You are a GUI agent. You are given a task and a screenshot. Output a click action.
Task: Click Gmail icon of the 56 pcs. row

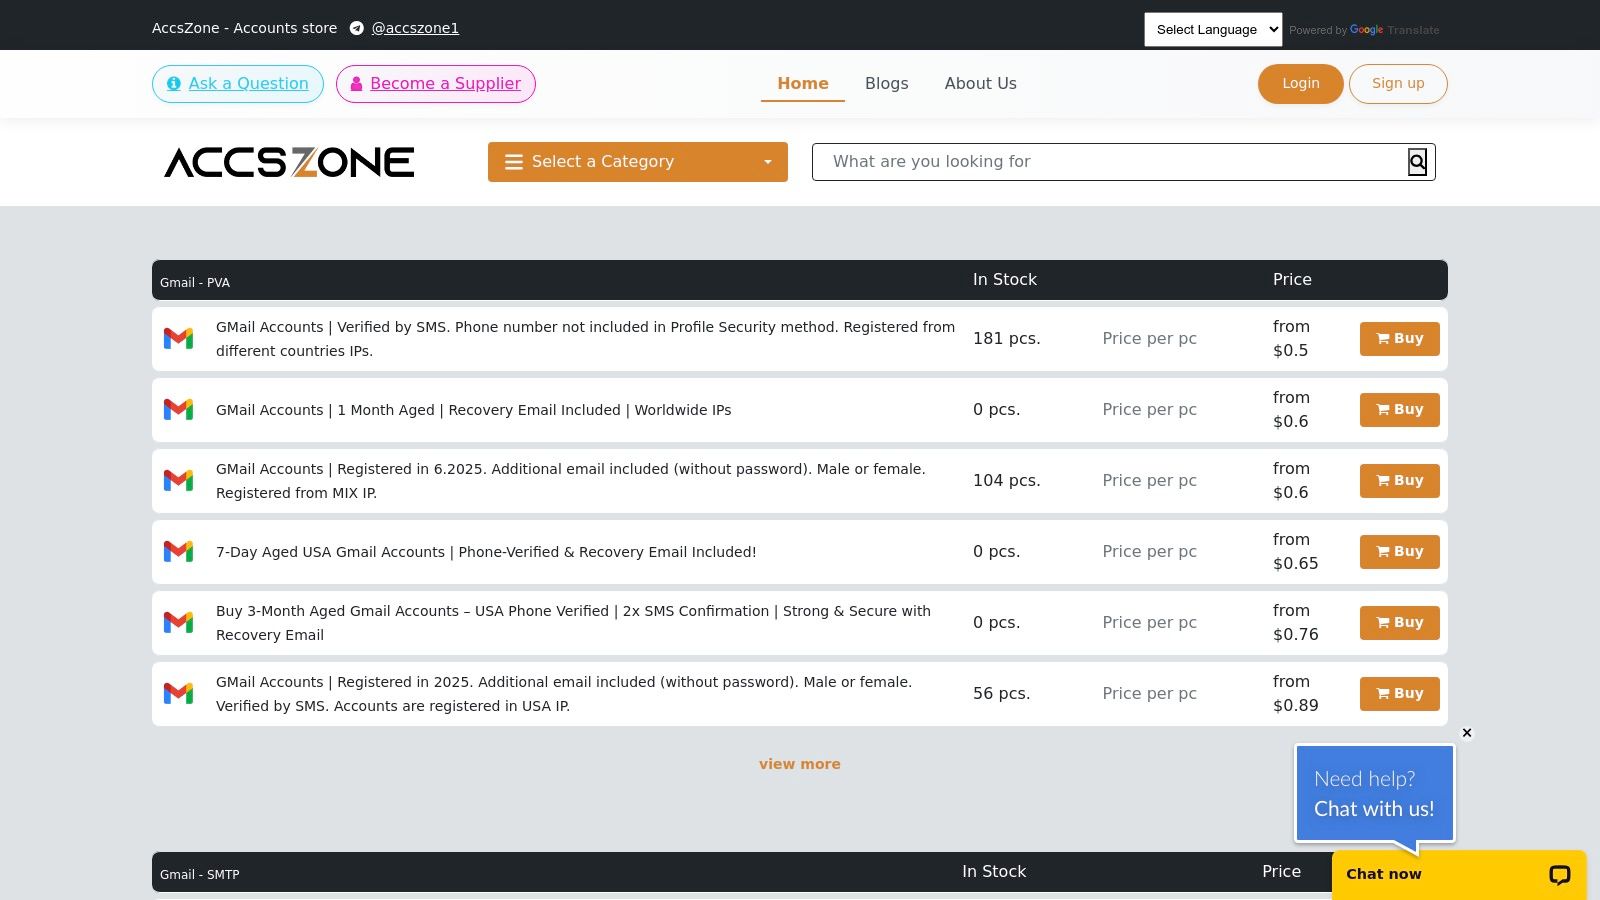coord(178,694)
